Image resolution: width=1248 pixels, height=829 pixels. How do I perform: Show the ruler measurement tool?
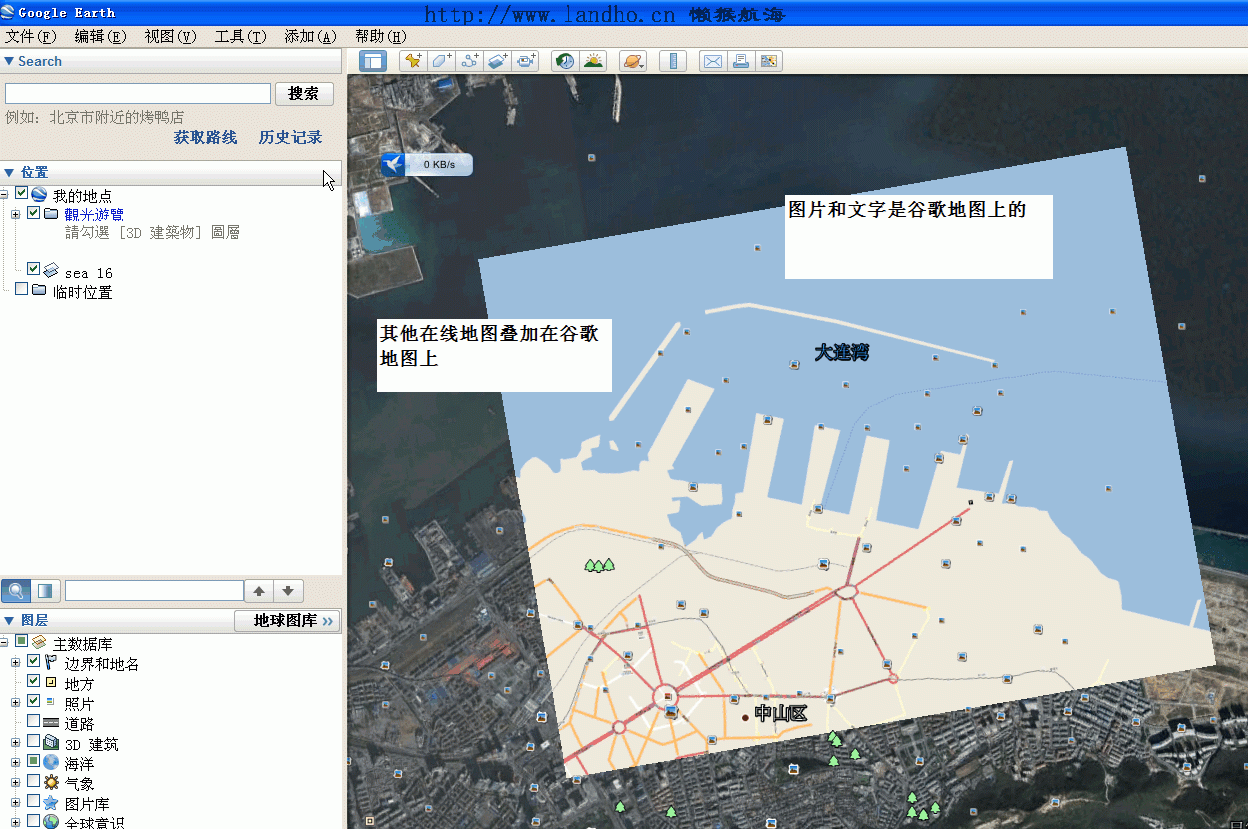pyautogui.click(x=673, y=61)
